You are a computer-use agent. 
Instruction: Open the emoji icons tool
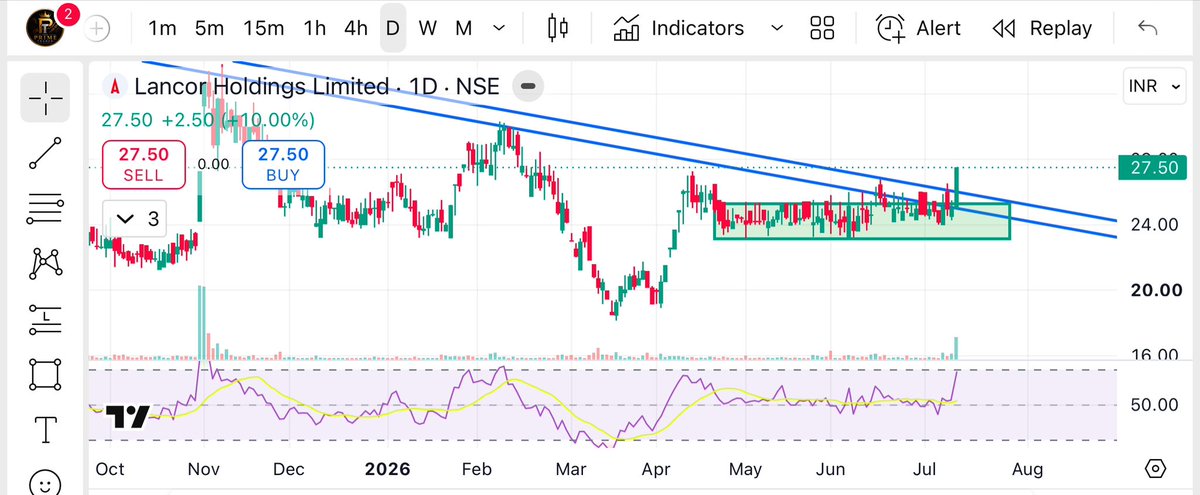point(45,482)
